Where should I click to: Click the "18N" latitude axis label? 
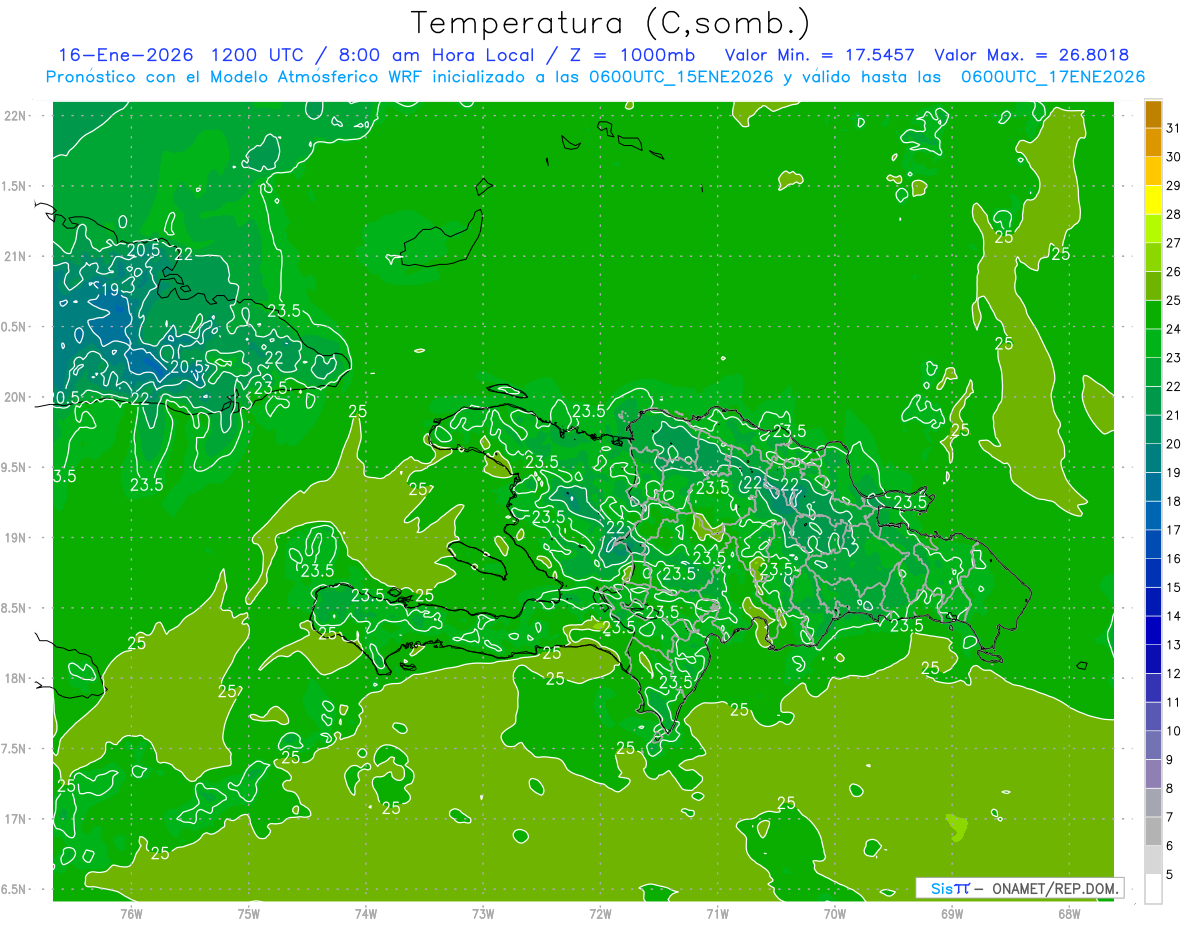[16, 679]
